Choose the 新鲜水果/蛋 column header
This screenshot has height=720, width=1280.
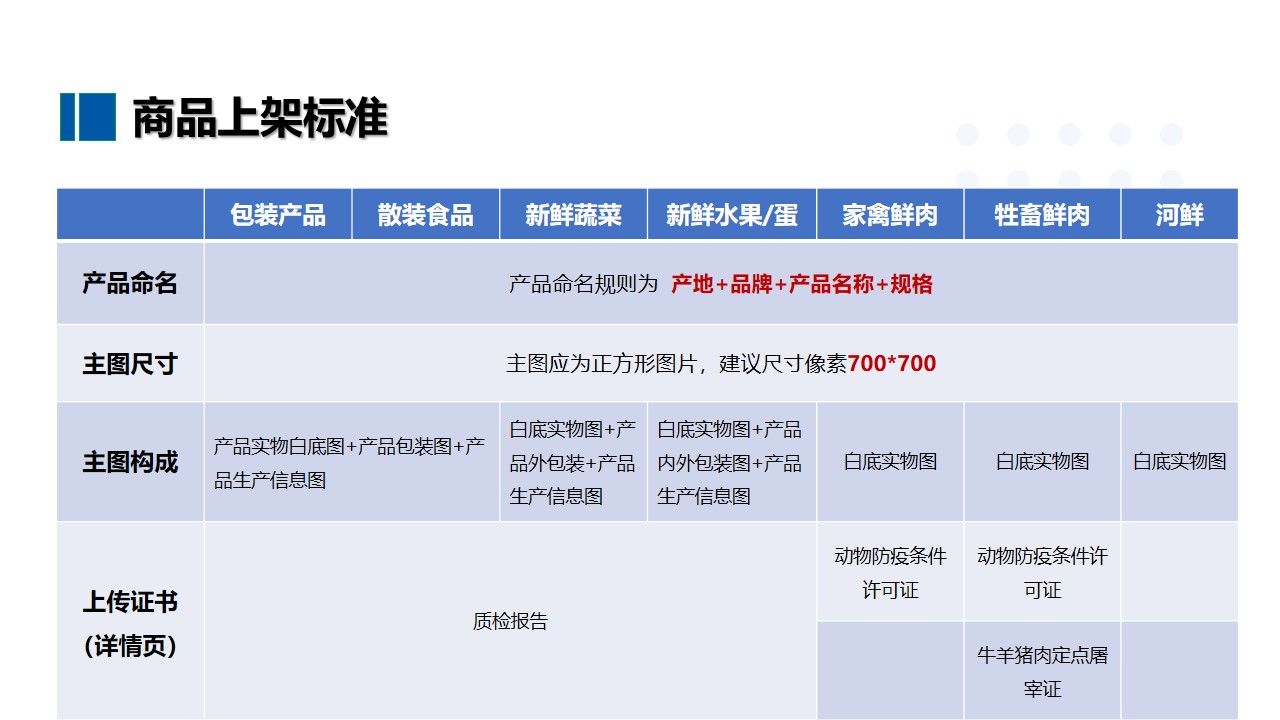pos(732,215)
